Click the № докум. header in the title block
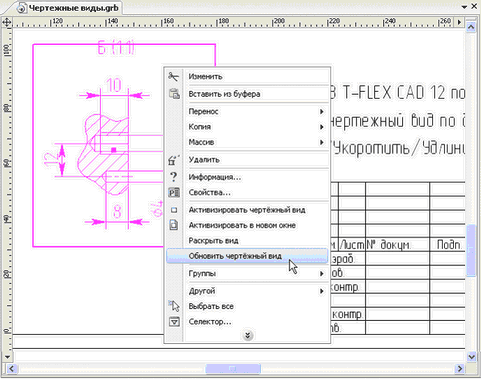The height and width of the screenshot is (379, 482). pos(389,245)
